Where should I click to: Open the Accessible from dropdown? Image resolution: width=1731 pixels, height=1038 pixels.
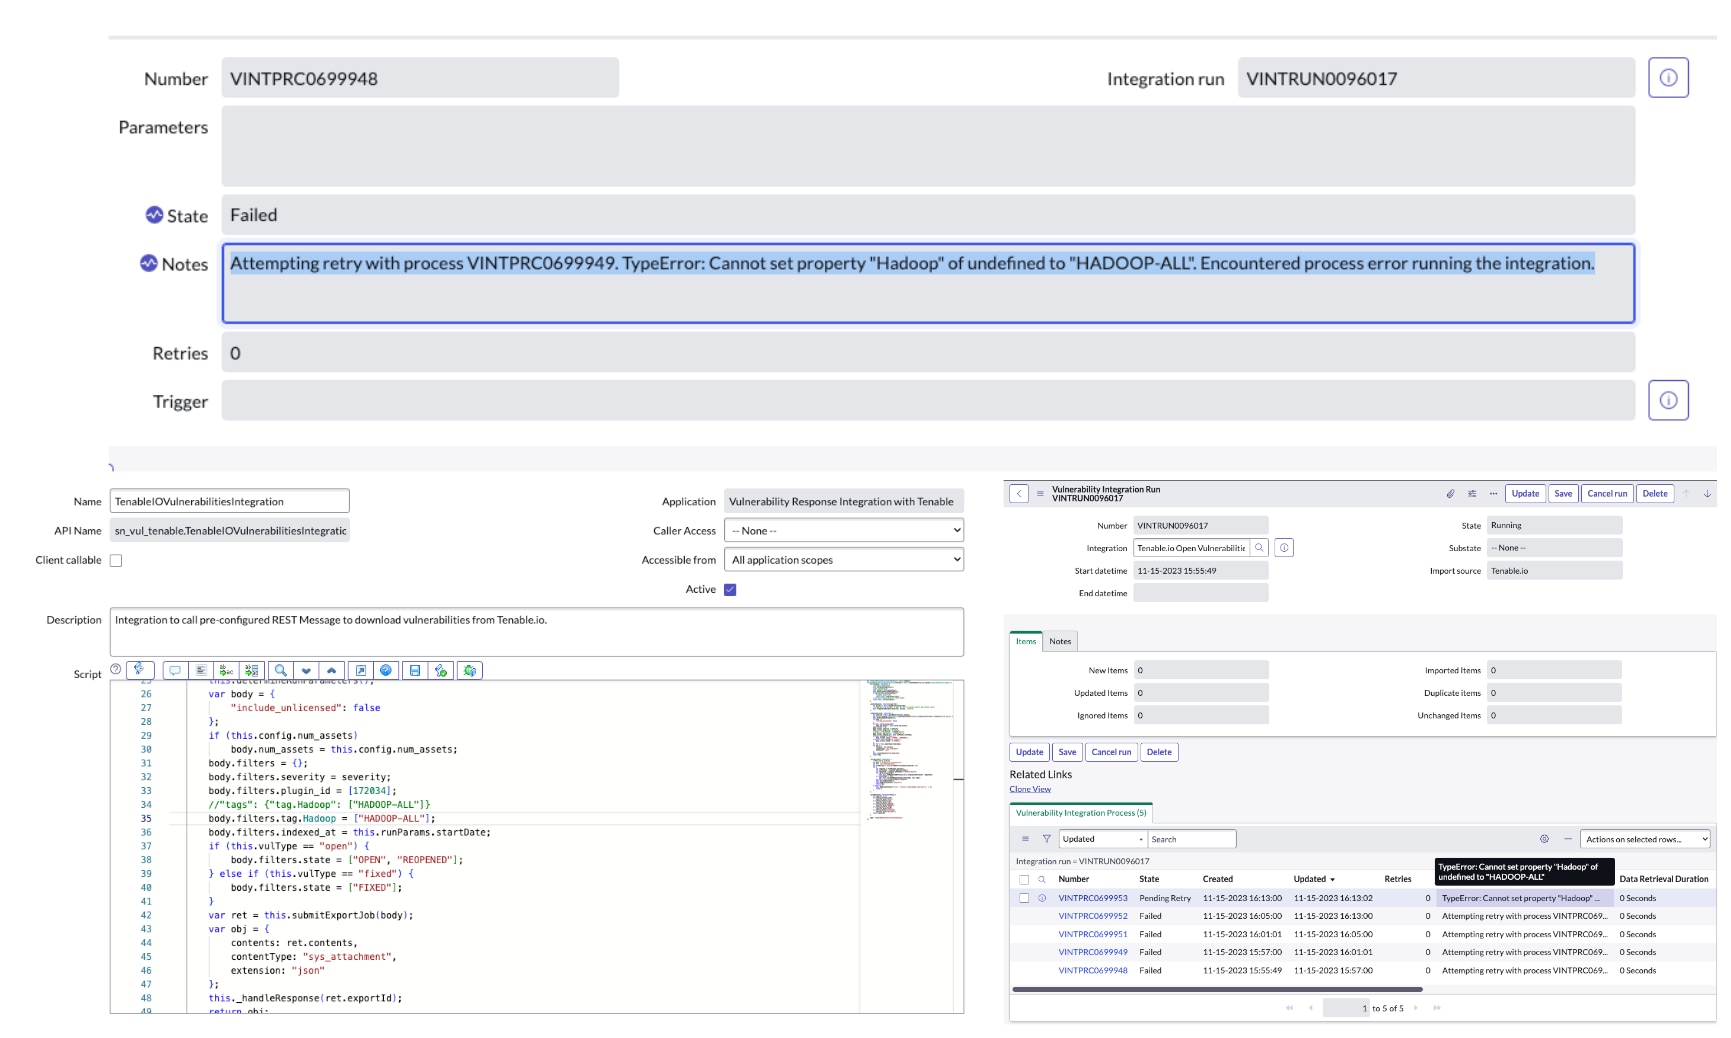(x=843, y=560)
